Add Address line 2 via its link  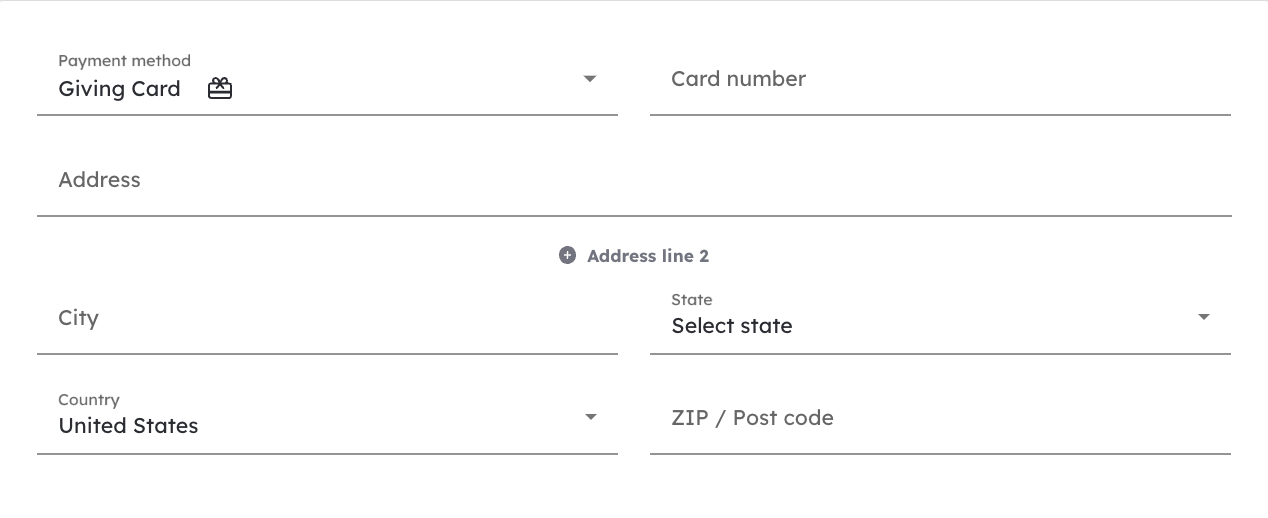pos(634,256)
